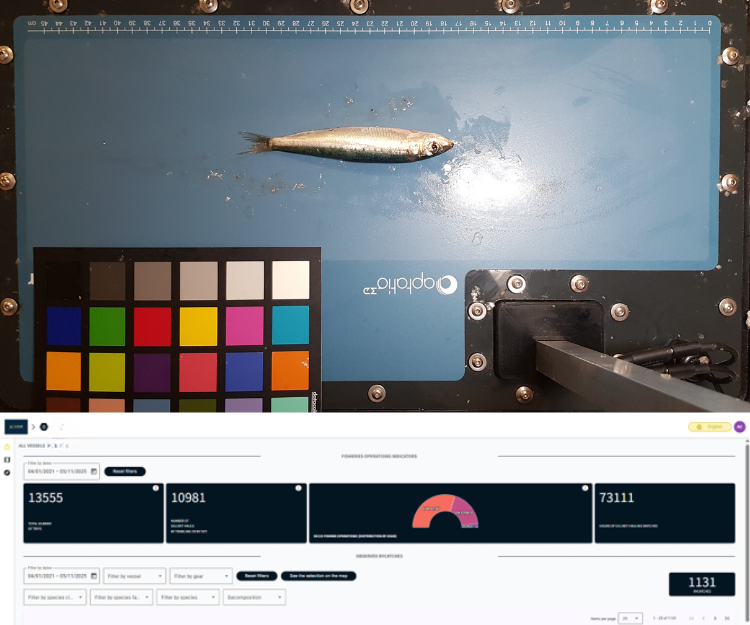Click the info icon on the 13555 card

(x=156, y=488)
